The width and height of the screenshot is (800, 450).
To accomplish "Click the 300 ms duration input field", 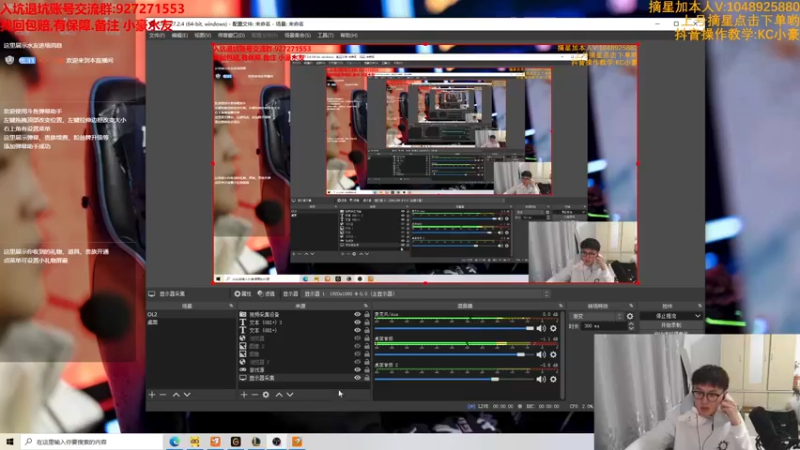I will coord(605,326).
